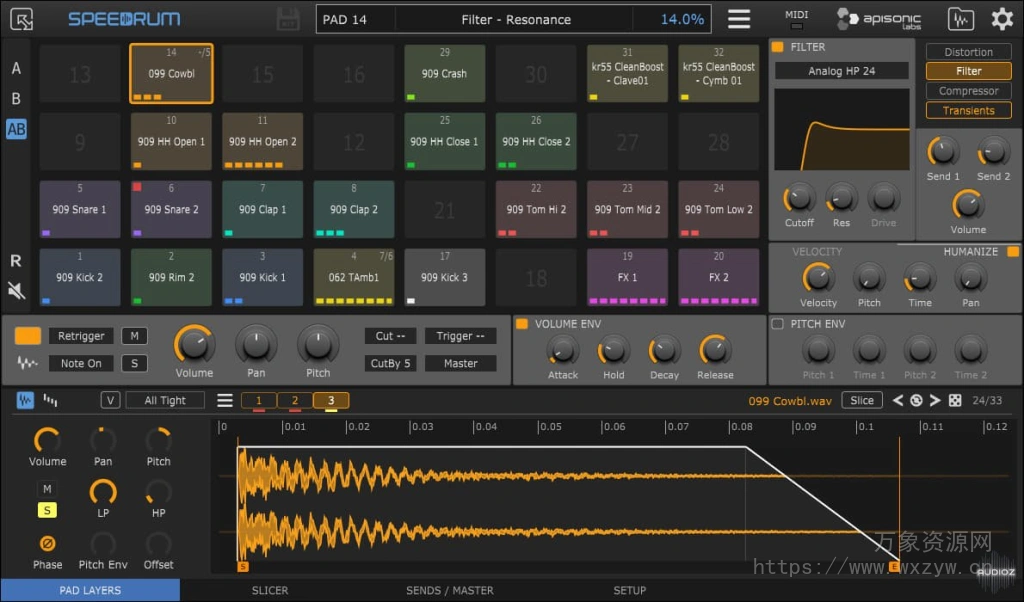Open the CutBy 5 dropdown
This screenshot has width=1024, height=602.
390,363
